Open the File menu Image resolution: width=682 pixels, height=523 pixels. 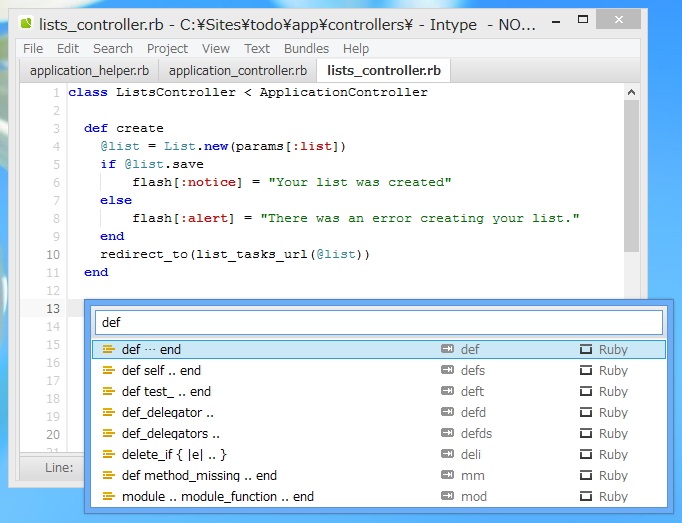(x=33, y=48)
